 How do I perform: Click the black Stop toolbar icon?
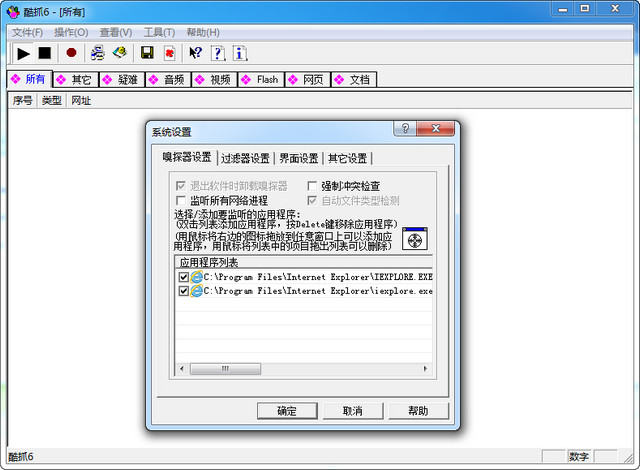44,53
